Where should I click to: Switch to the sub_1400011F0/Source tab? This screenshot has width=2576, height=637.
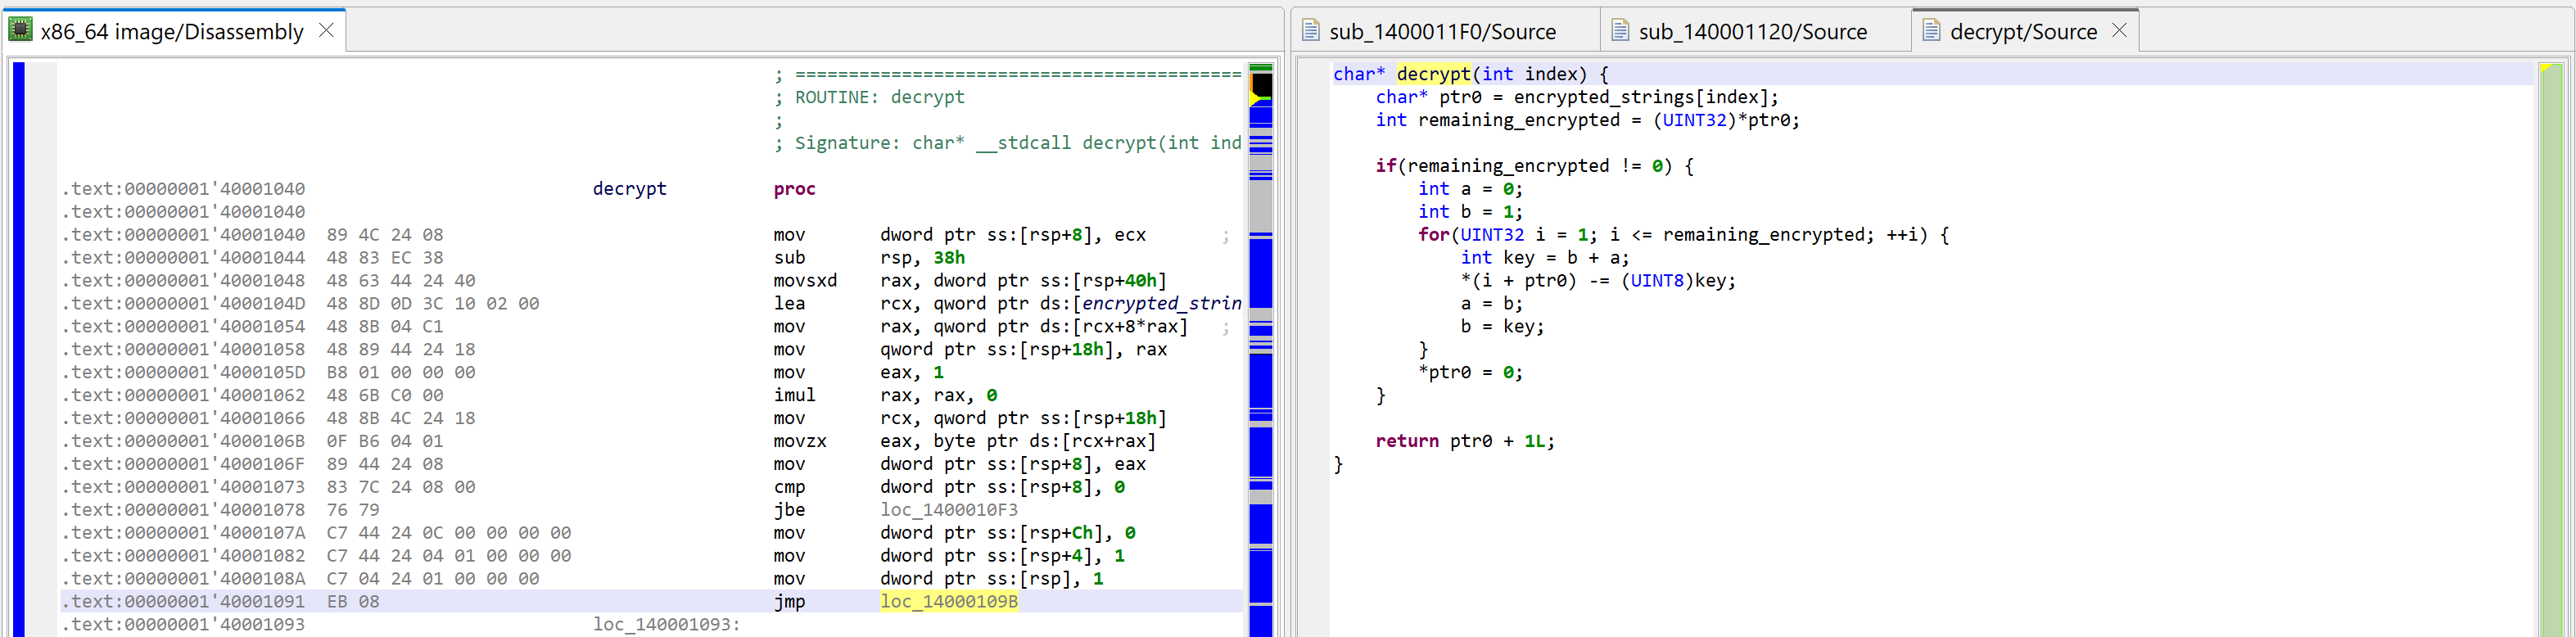[1443, 31]
